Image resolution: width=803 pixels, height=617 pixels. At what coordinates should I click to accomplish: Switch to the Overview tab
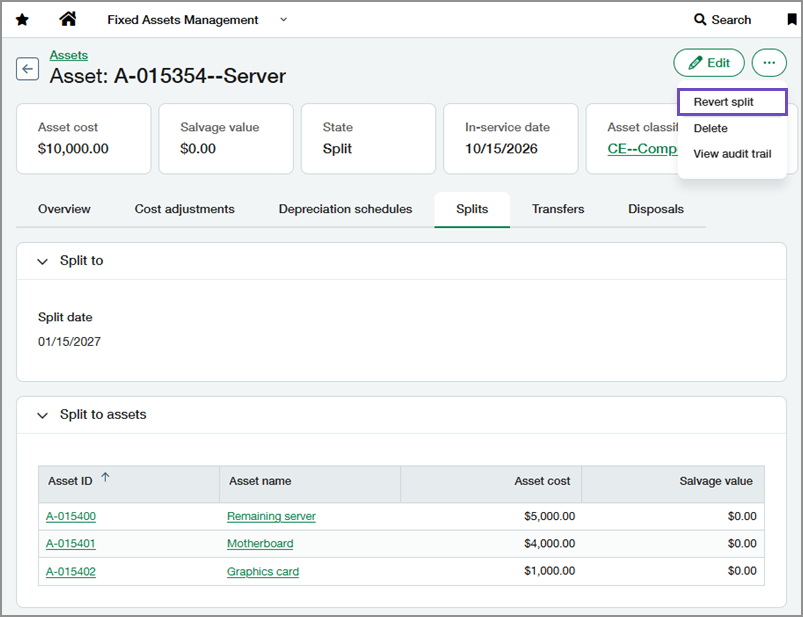coord(64,209)
